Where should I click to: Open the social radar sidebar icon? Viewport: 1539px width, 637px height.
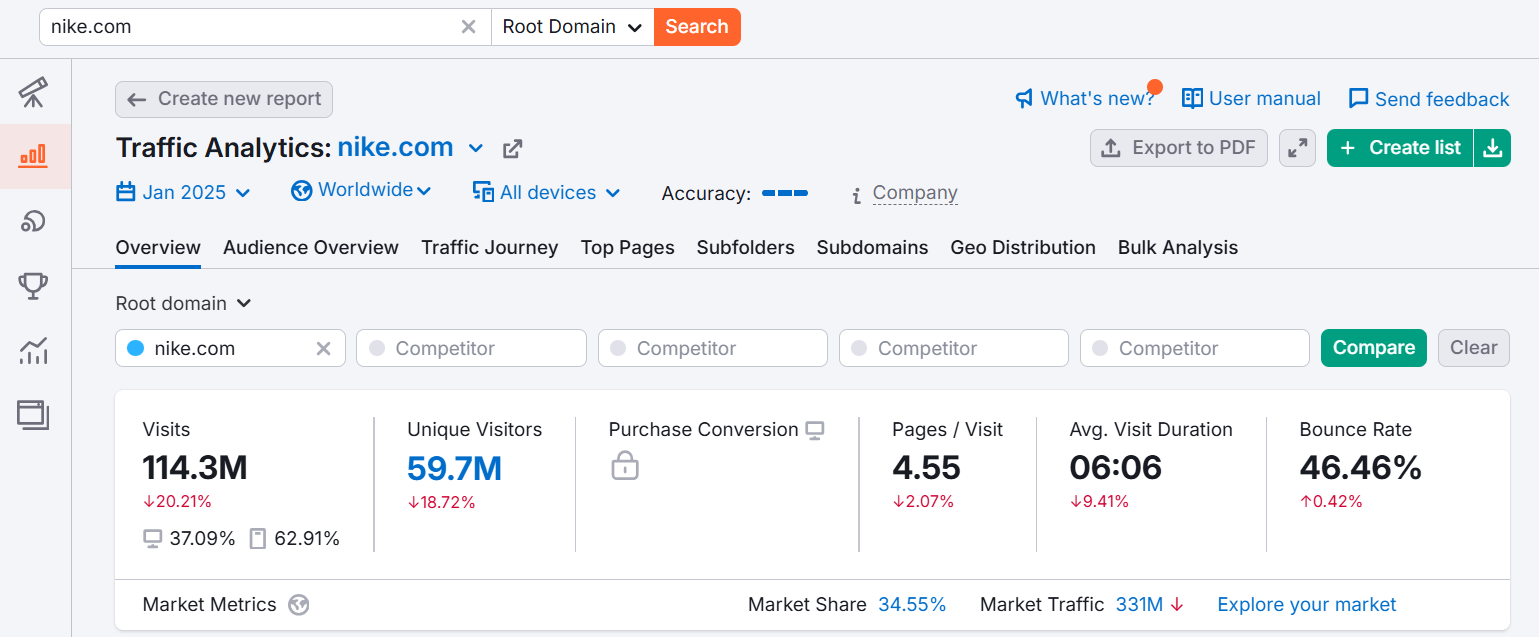[x=34, y=221]
